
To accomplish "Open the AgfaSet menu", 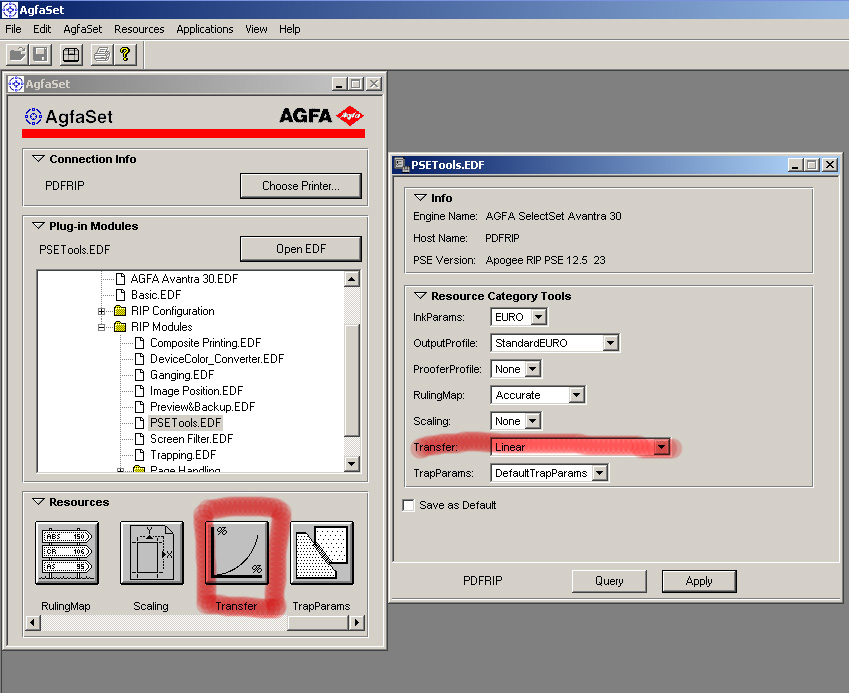I will pos(82,29).
